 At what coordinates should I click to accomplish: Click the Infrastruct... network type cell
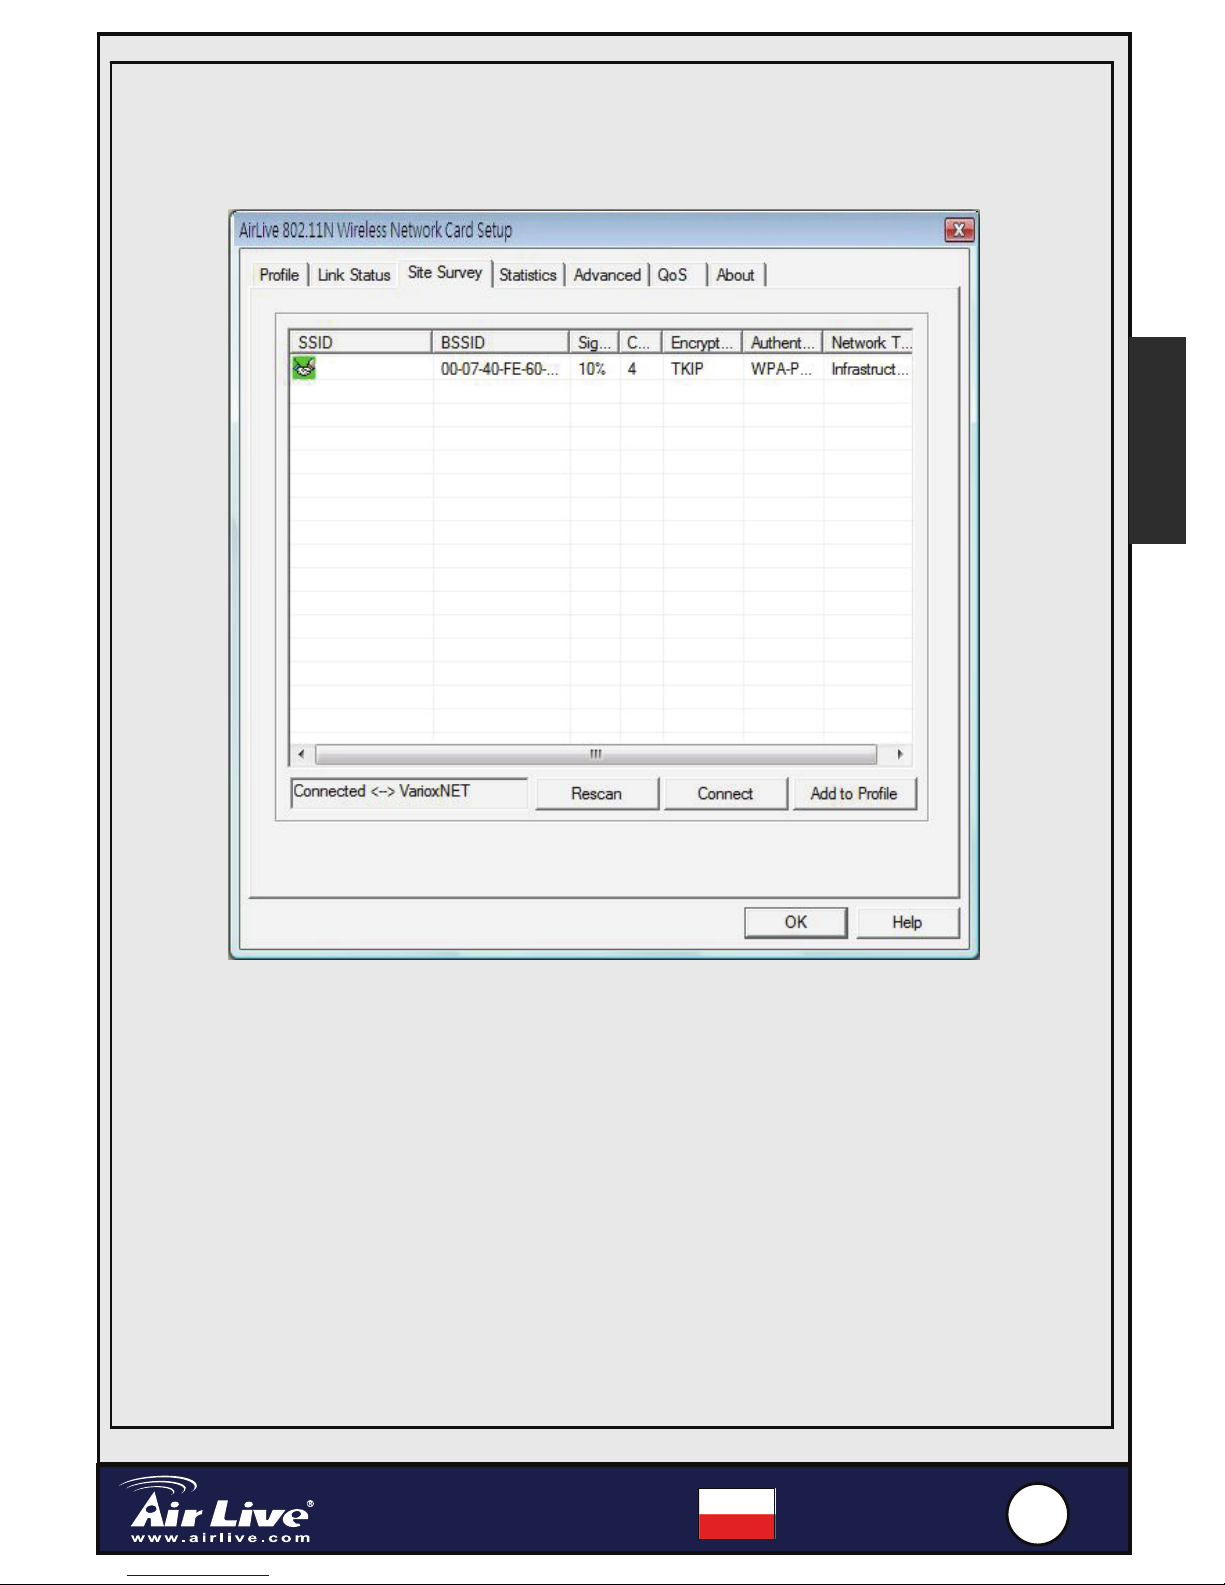tap(869, 369)
